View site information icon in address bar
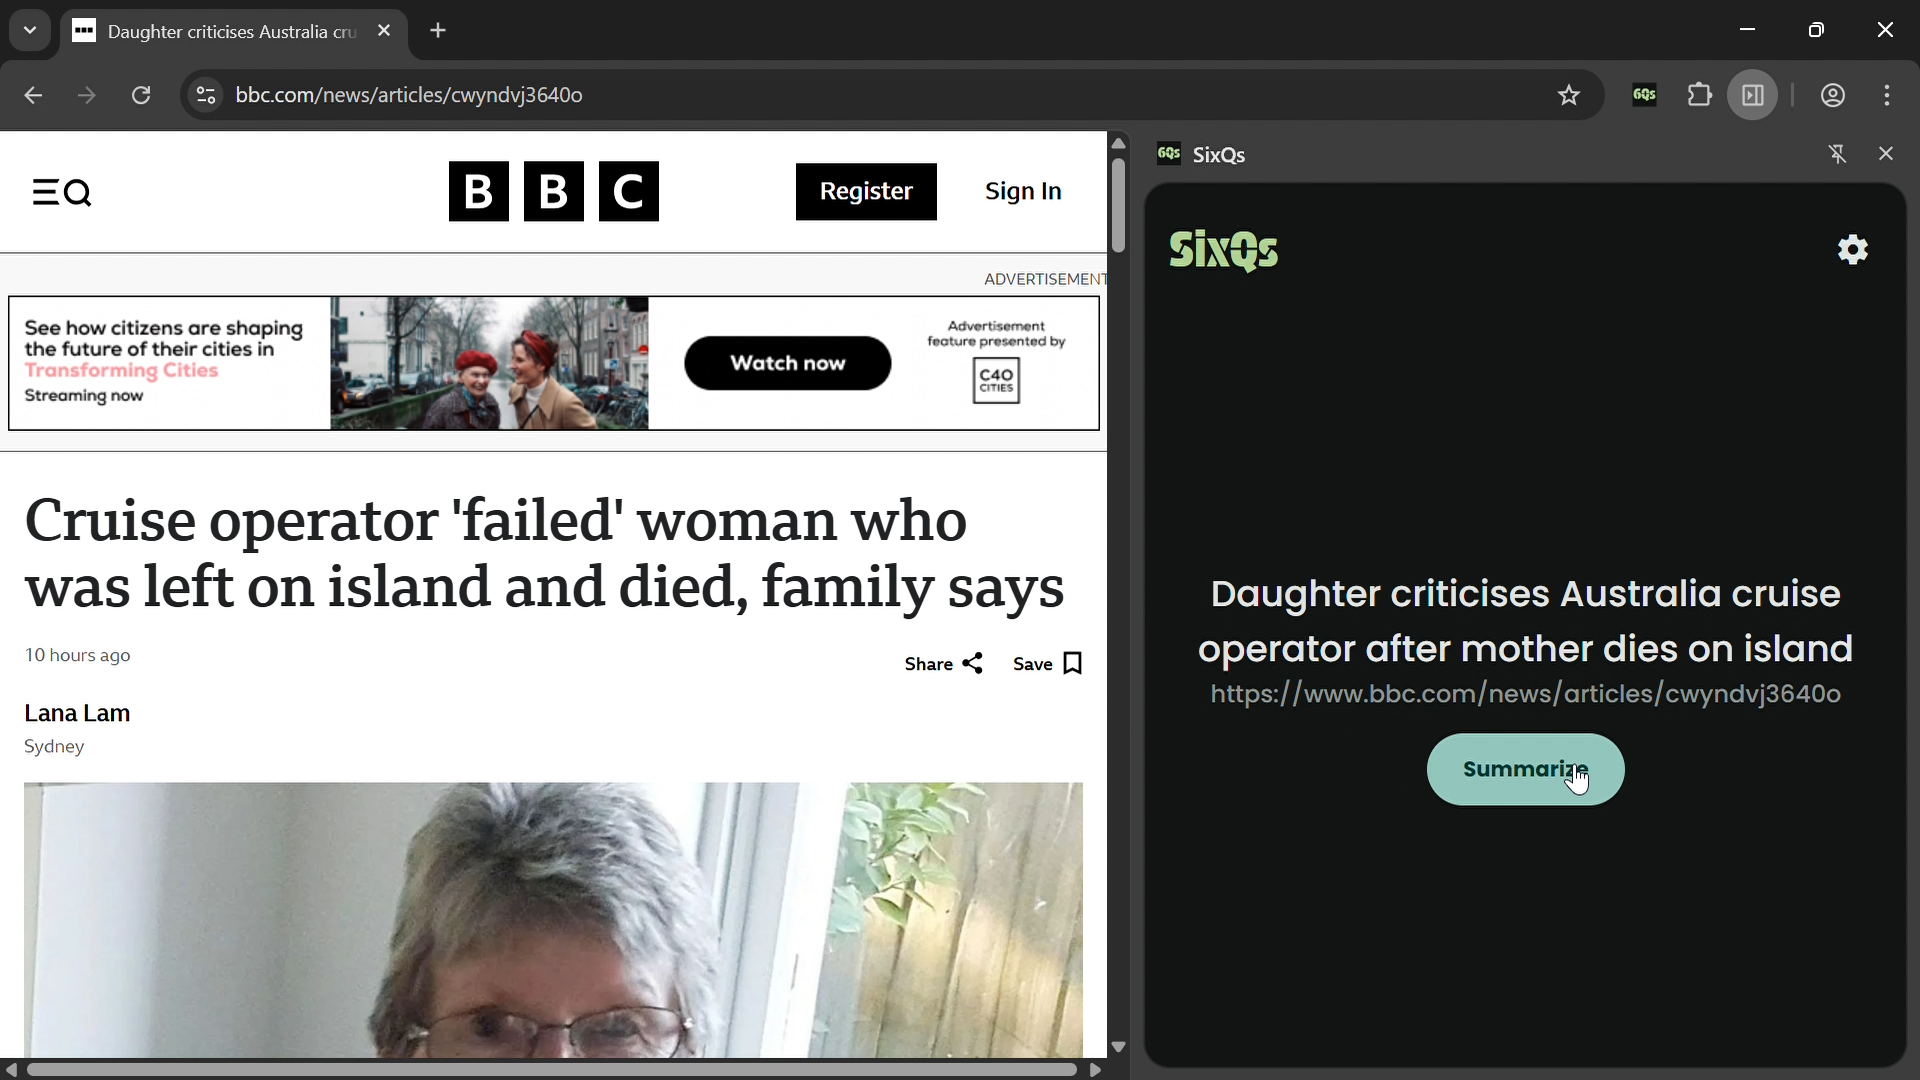1920x1080 pixels. point(206,96)
